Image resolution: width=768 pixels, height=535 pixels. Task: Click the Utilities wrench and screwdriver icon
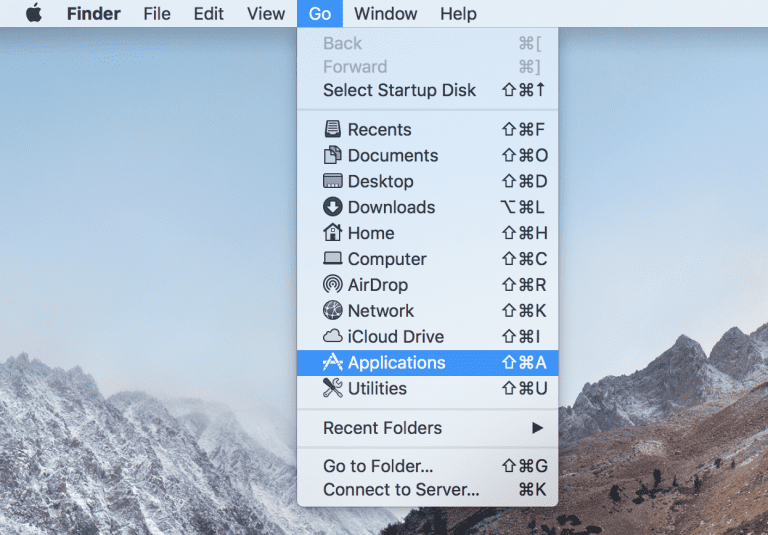coord(333,388)
